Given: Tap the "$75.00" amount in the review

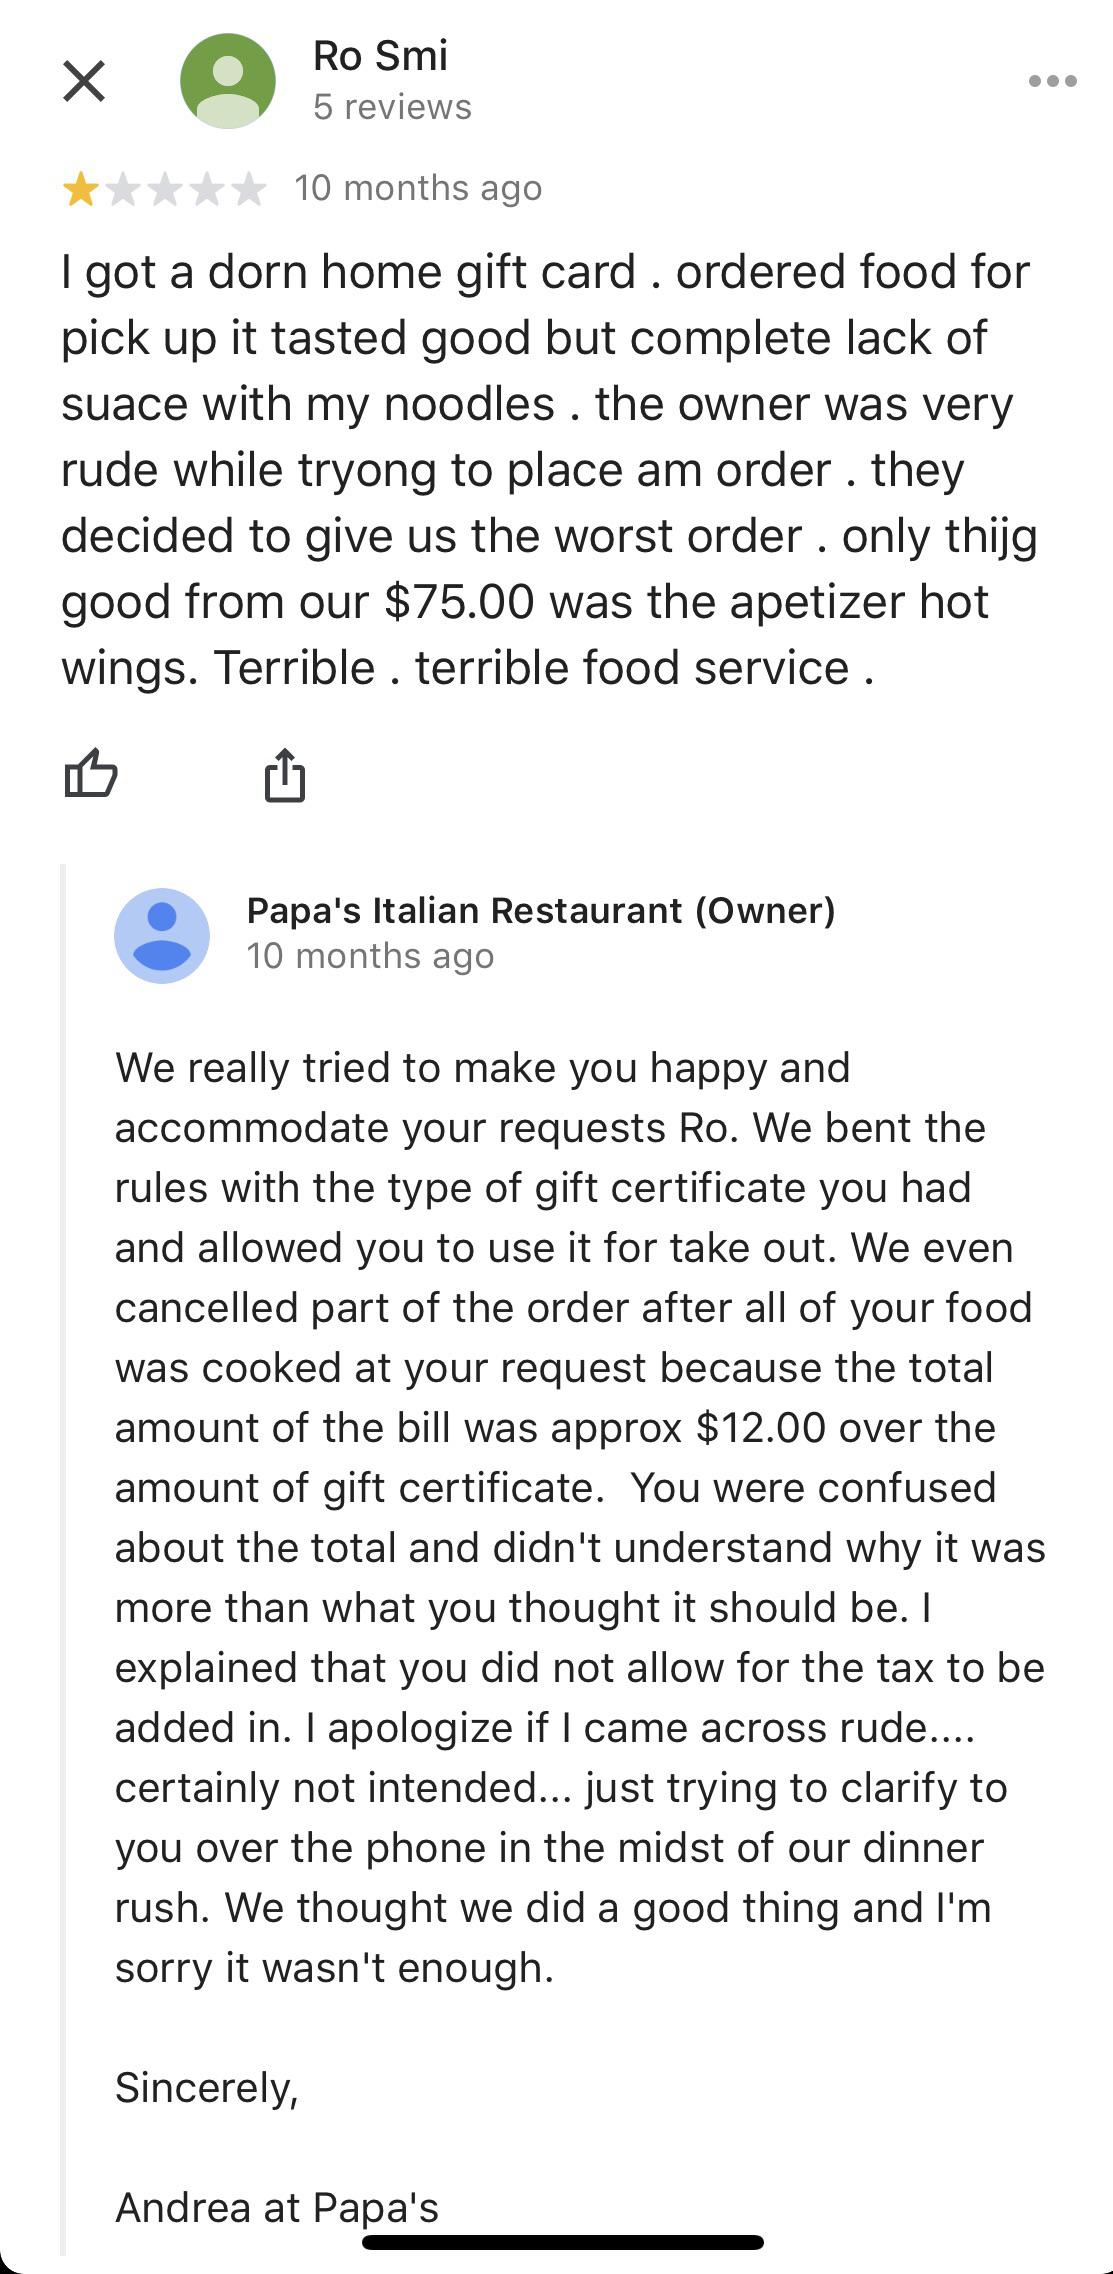Looking at the screenshot, I should (459, 602).
